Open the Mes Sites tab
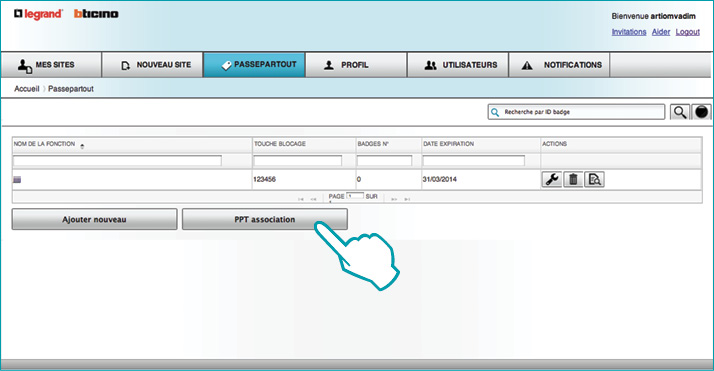 pyautogui.click(x=51, y=65)
